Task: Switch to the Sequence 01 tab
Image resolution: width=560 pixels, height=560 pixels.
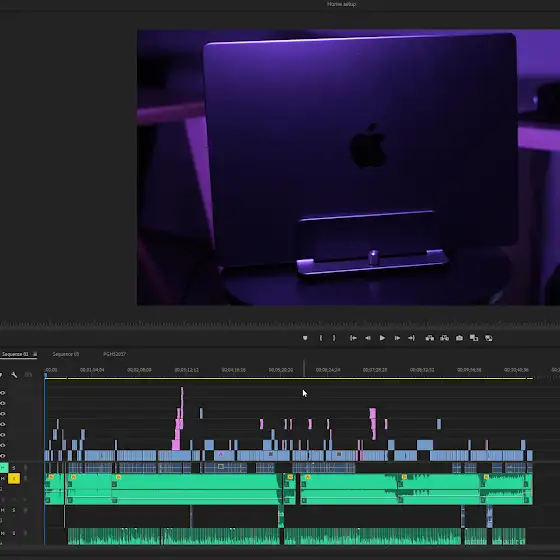Action: pyautogui.click(x=15, y=354)
